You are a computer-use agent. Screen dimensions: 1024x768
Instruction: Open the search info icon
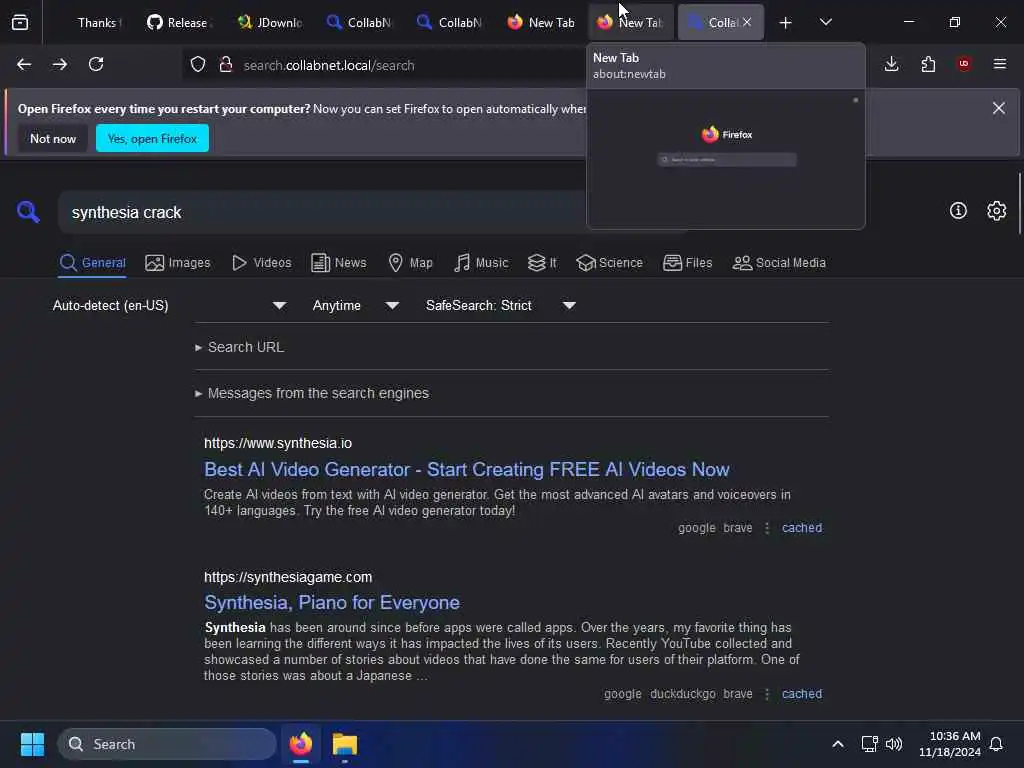(958, 210)
